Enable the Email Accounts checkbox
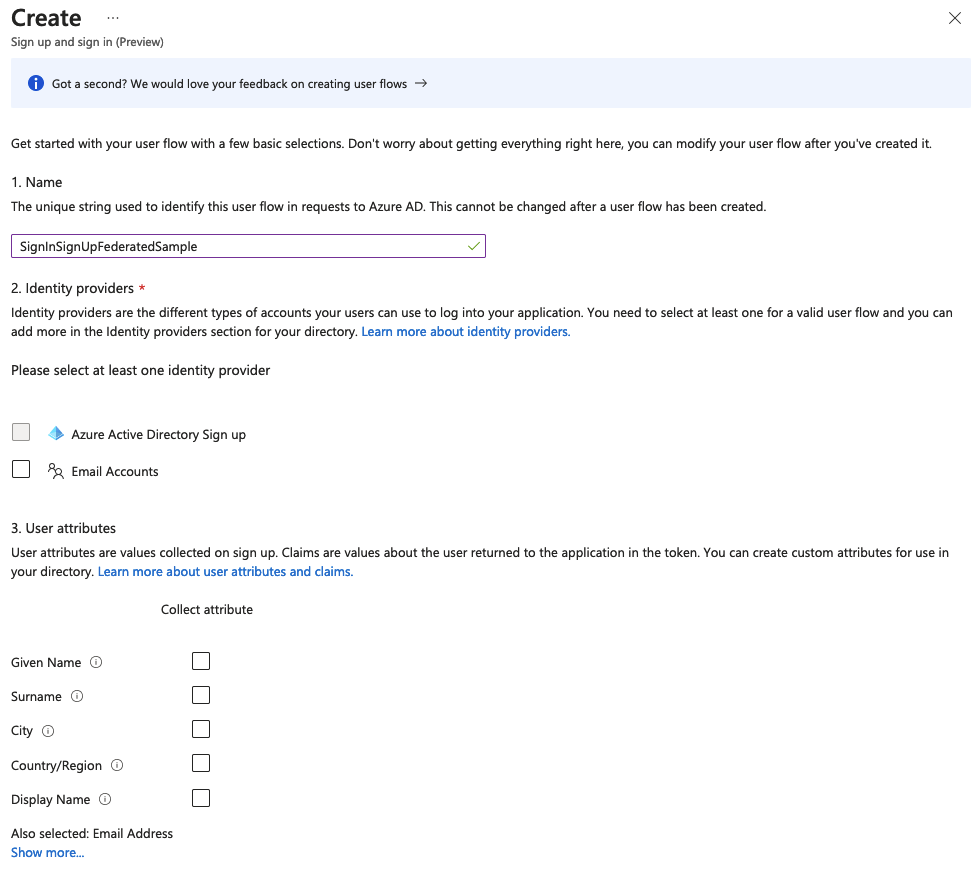 [x=21, y=469]
